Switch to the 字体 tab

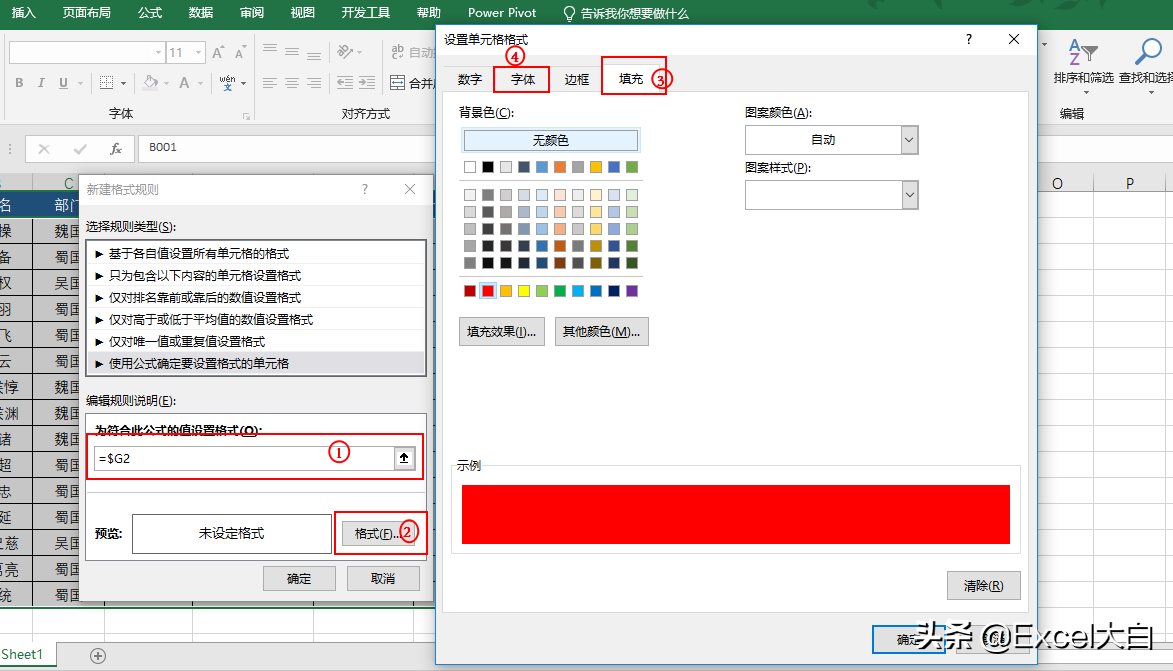(x=523, y=79)
